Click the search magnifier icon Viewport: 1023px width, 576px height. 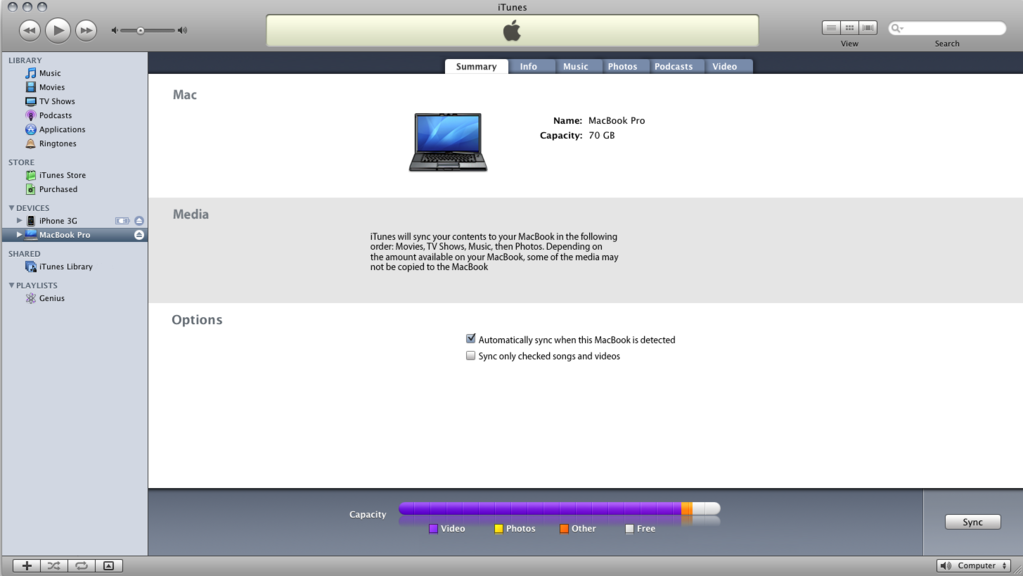coord(897,28)
